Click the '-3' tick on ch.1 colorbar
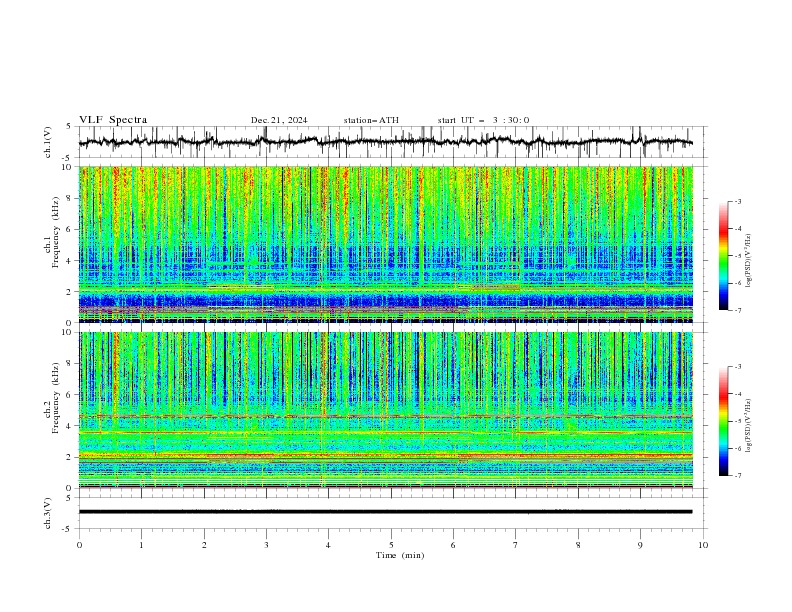This screenshot has width=792, height=612. (x=738, y=201)
